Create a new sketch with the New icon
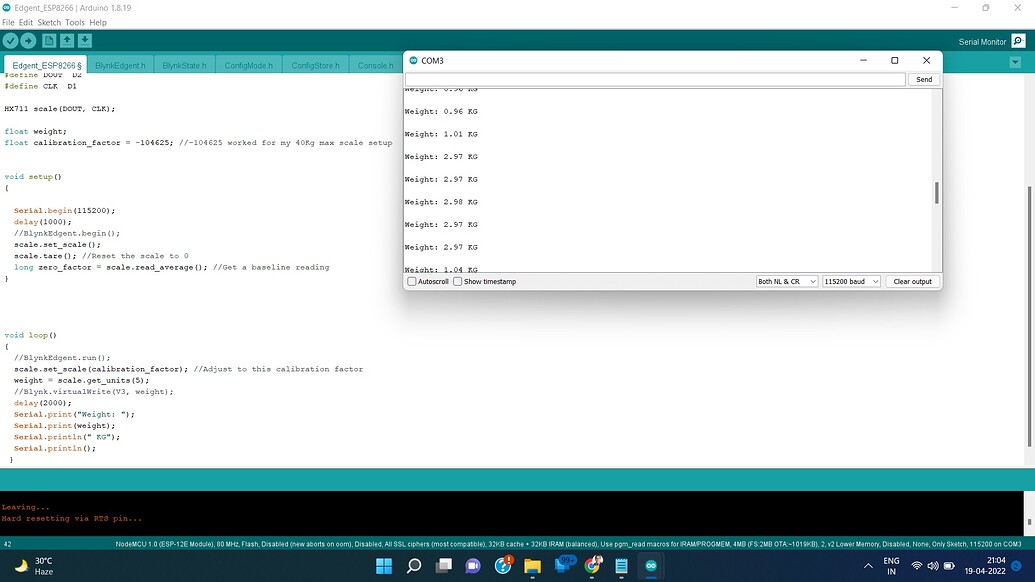The height and width of the screenshot is (582, 1035). click(49, 41)
